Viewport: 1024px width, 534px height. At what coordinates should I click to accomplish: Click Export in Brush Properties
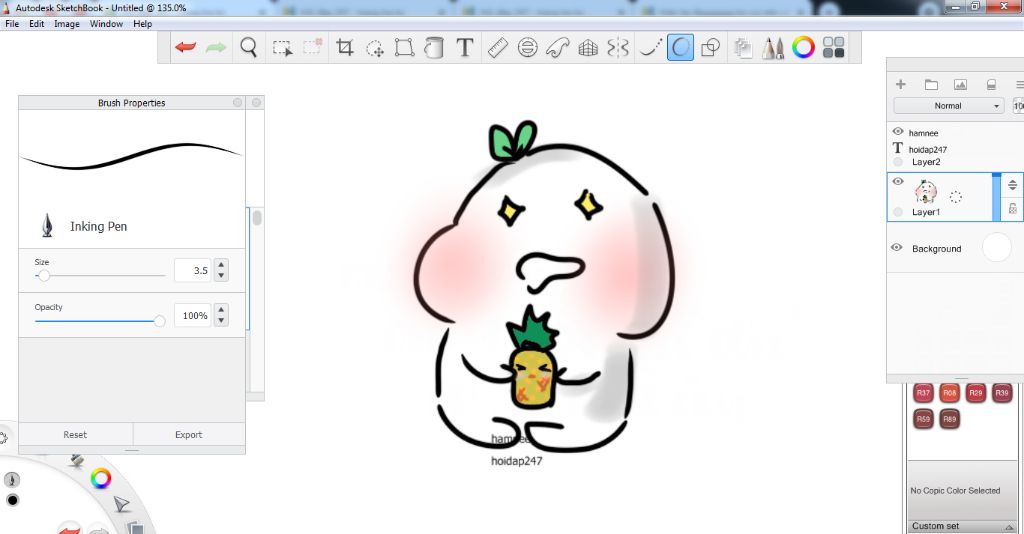189,435
